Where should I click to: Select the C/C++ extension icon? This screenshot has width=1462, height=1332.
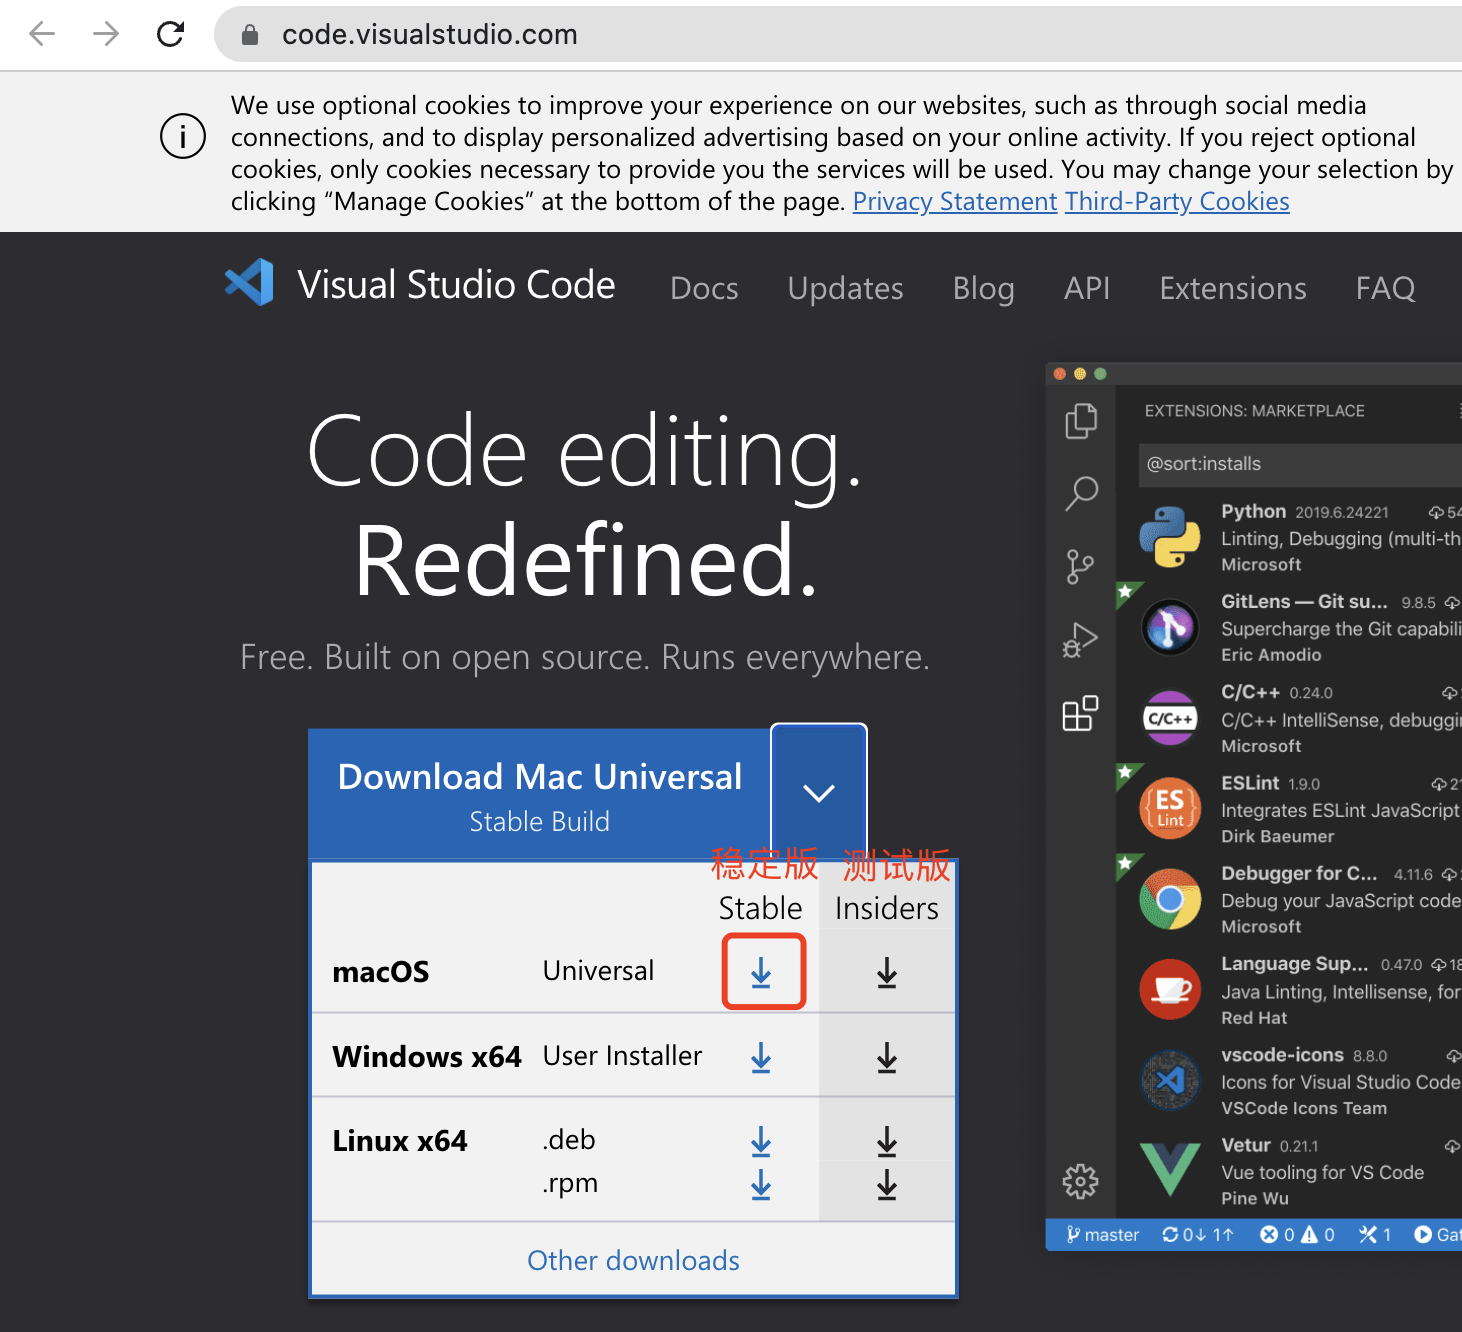1170,718
